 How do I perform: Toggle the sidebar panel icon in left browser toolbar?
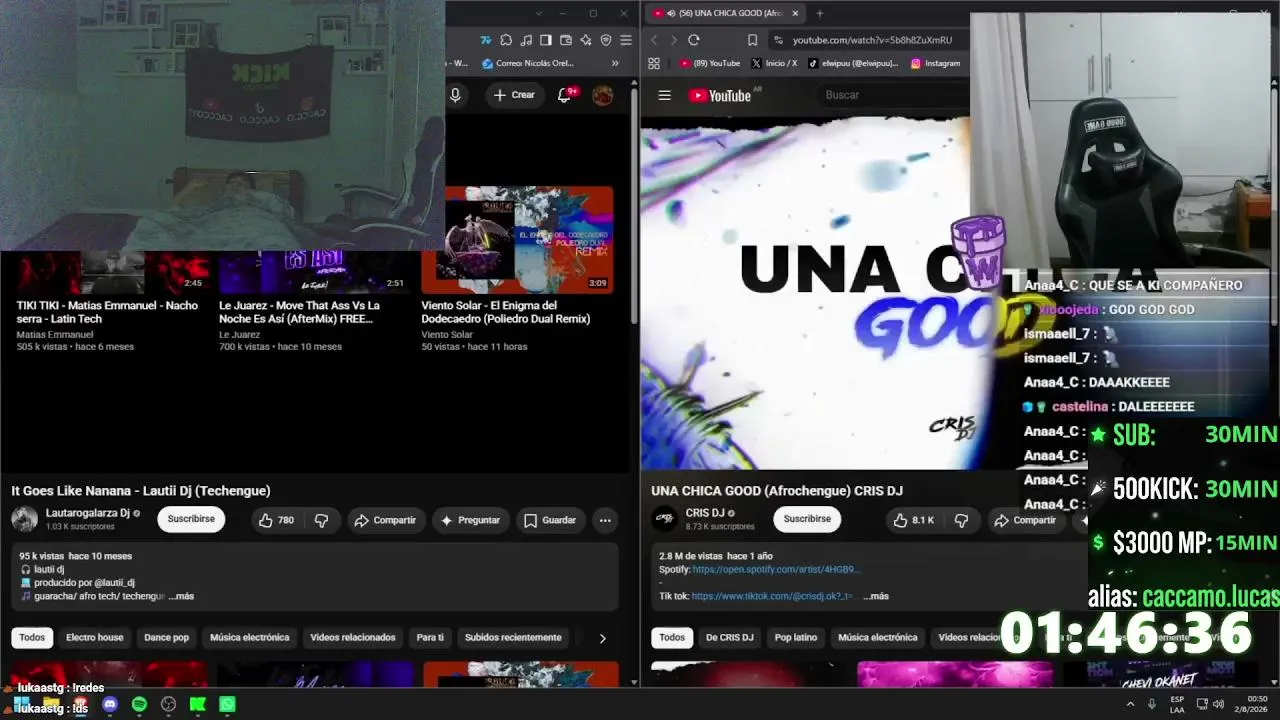[546, 40]
